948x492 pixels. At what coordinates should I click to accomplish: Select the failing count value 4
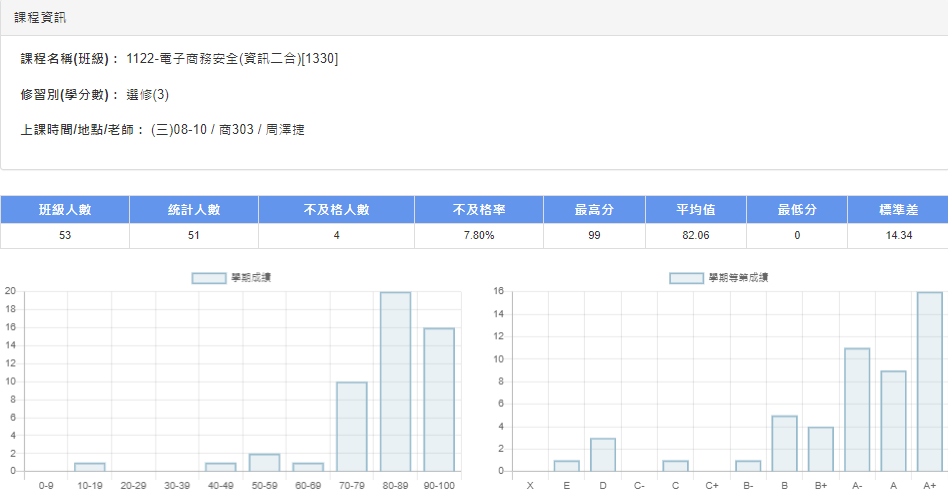point(336,236)
